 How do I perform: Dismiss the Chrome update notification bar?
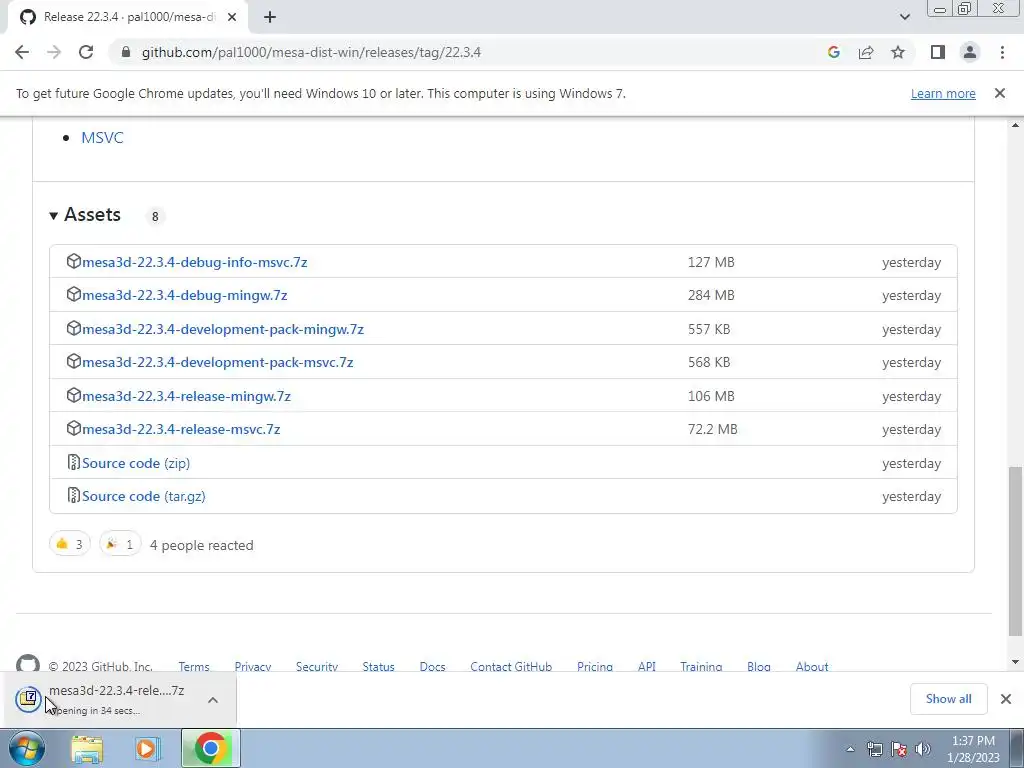pos(1000,93)
